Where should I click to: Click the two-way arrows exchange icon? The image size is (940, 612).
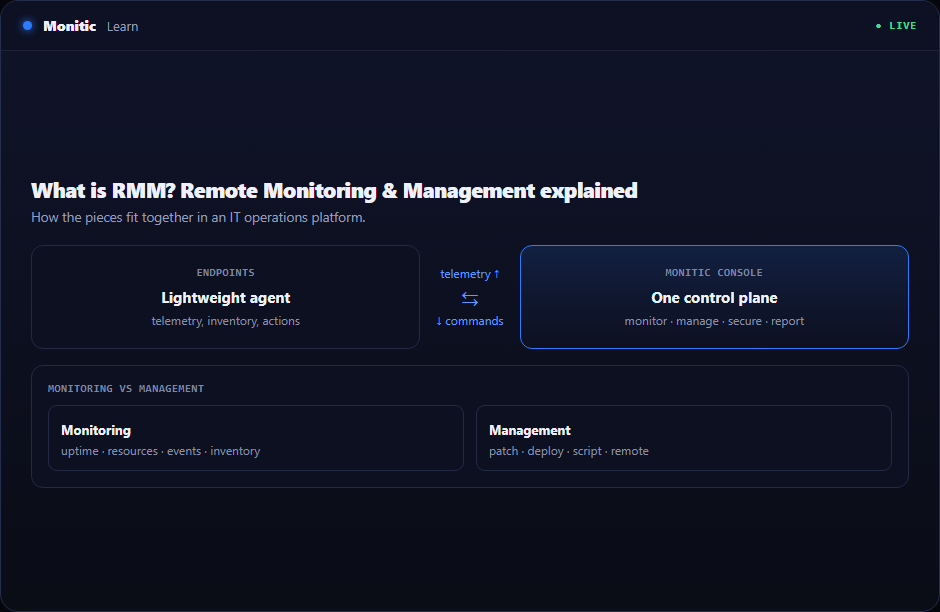point(469,298)
